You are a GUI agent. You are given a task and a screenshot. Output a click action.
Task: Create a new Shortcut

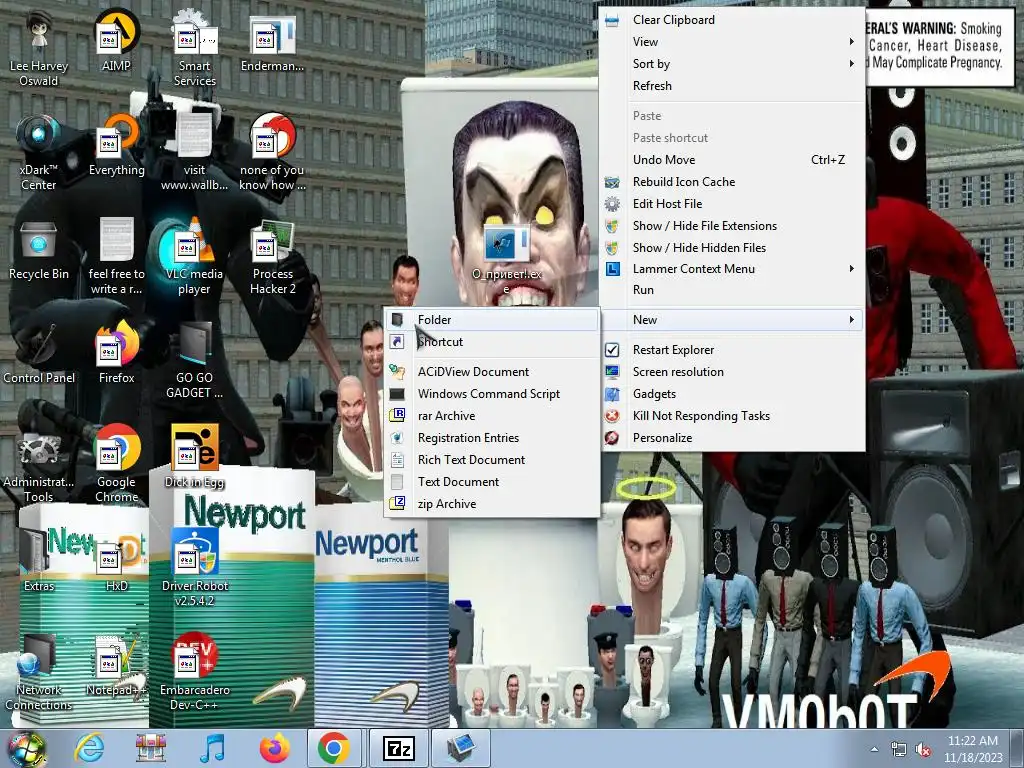492,342
